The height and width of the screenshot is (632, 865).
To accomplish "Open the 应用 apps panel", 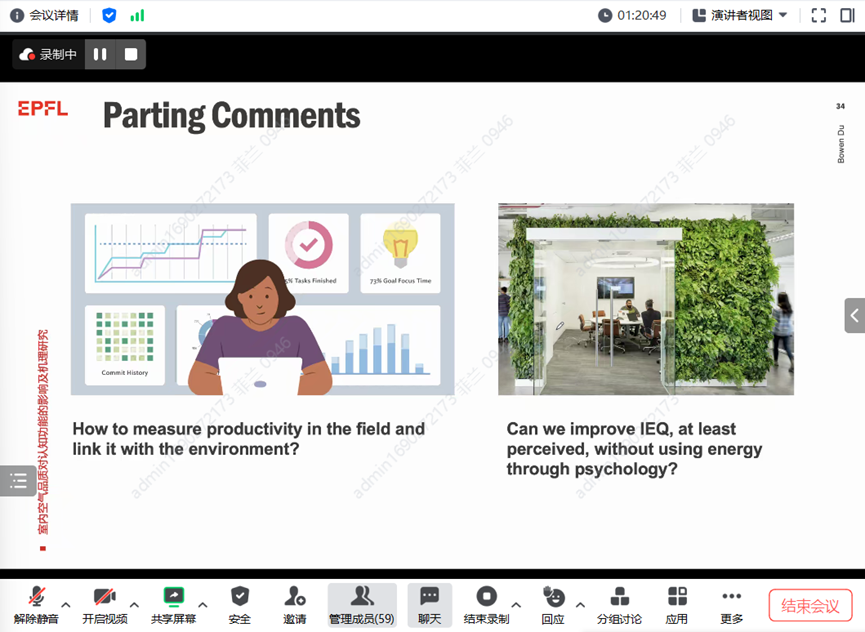I will (677, 605).
